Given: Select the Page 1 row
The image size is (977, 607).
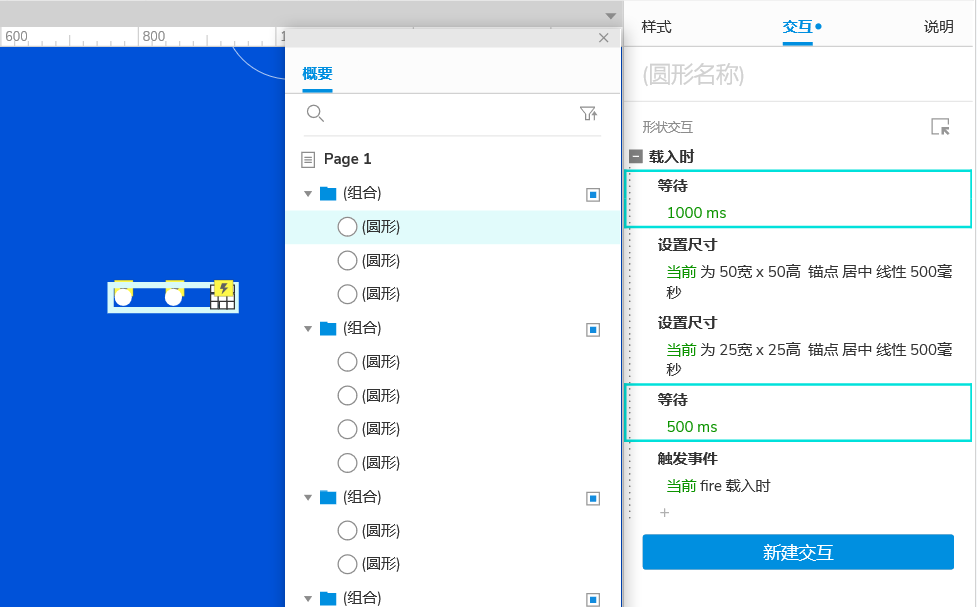Looking at the screenshot, I should click(453, 159).
